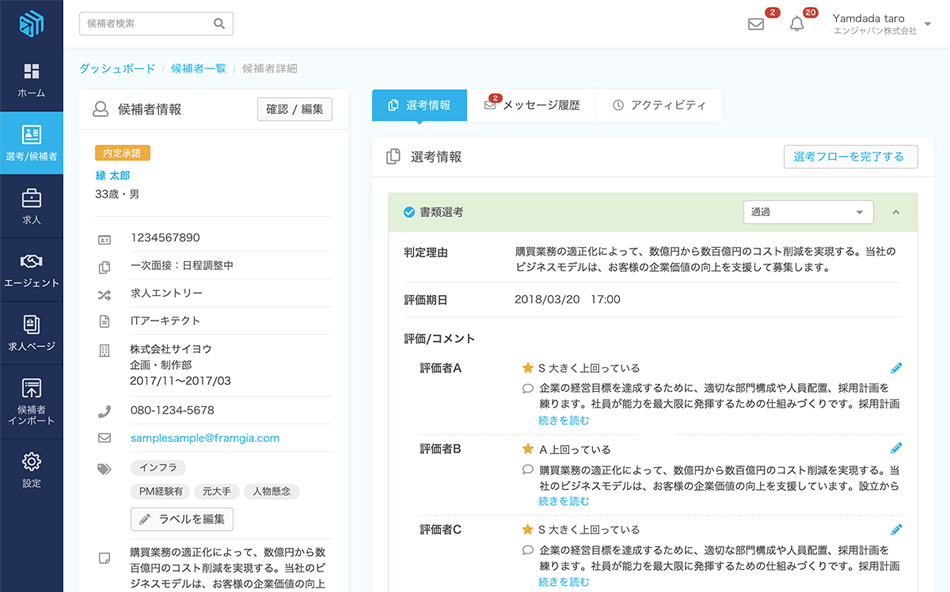This screenshot has height=592, width=950.
Task: Go to ホーム in the sidebar
Action: point(31,80)
